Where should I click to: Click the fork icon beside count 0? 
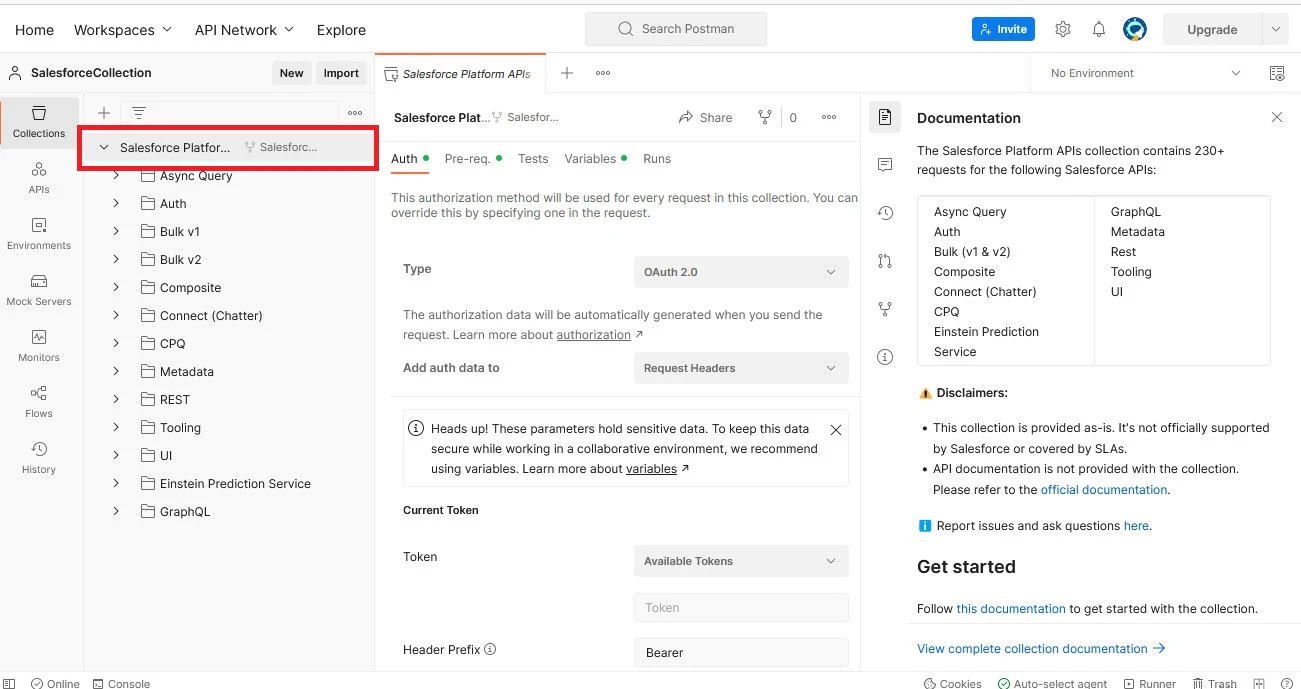click(765, 117)
